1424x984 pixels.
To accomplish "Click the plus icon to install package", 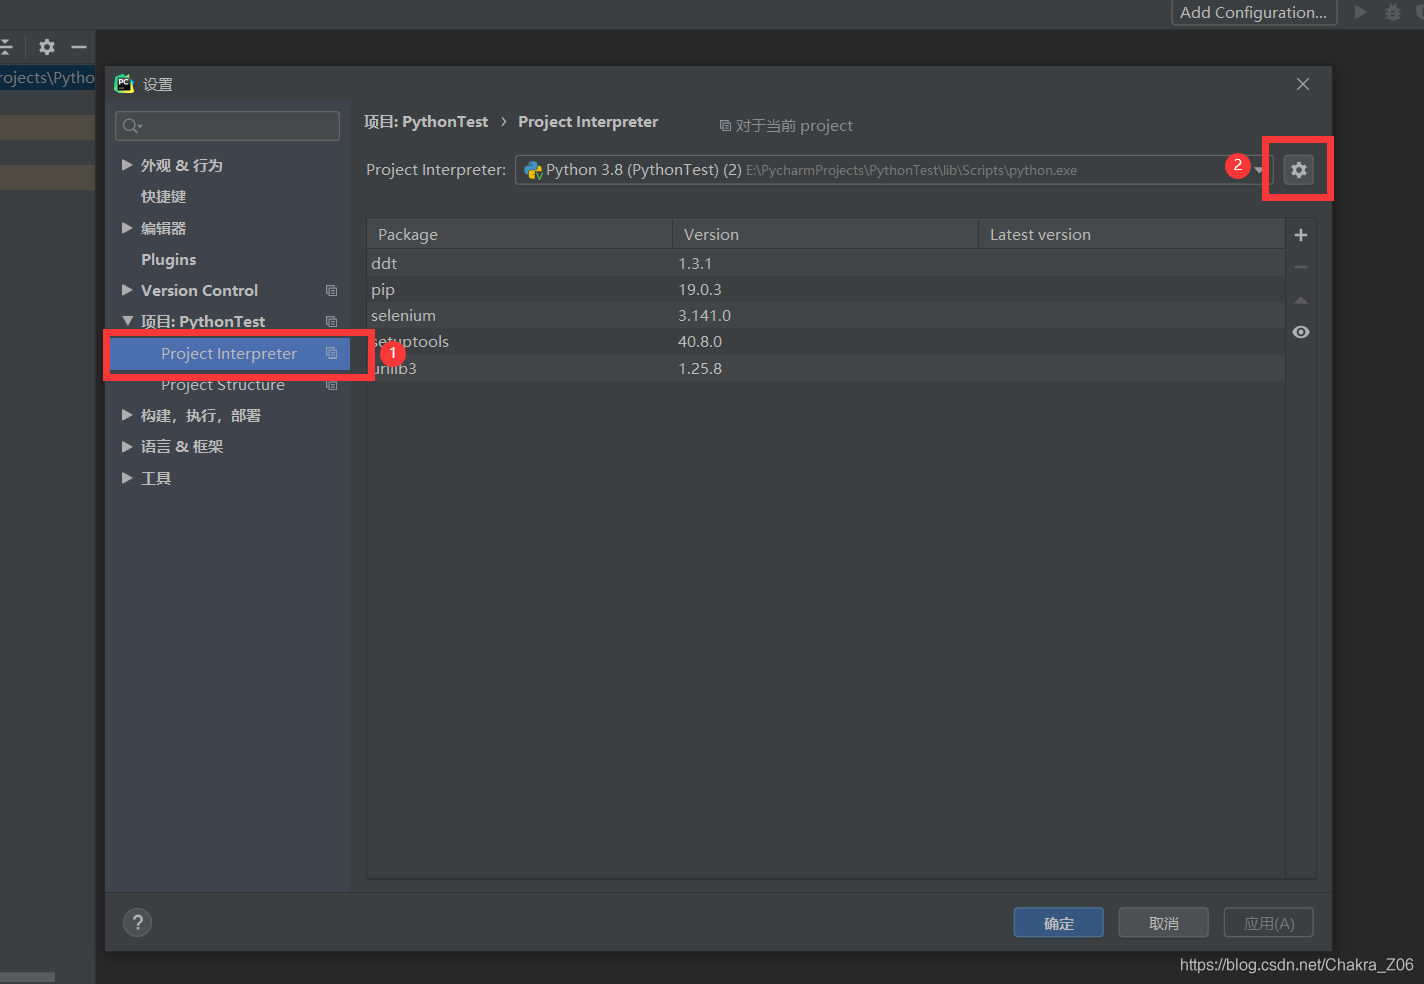I will click(x=1301, y=235).
